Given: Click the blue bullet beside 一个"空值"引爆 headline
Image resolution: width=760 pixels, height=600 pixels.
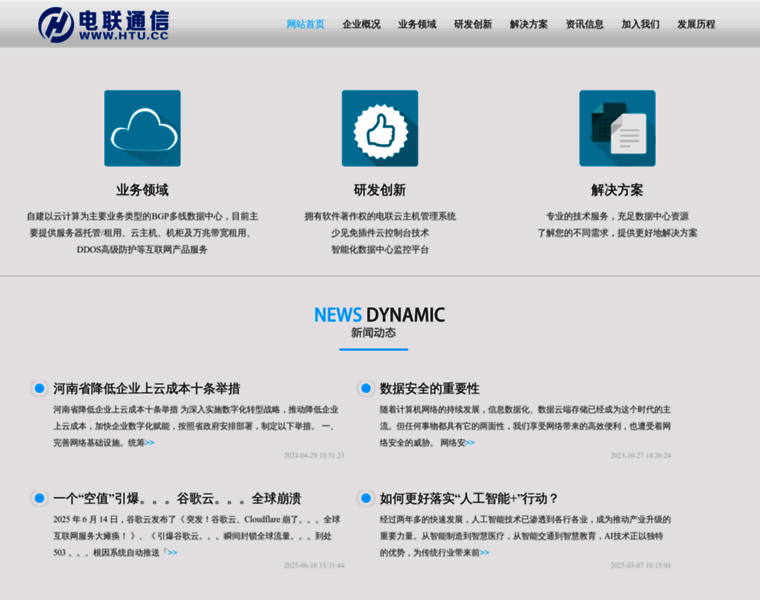Looking at the screenshot, I should (x=39, y=497).
